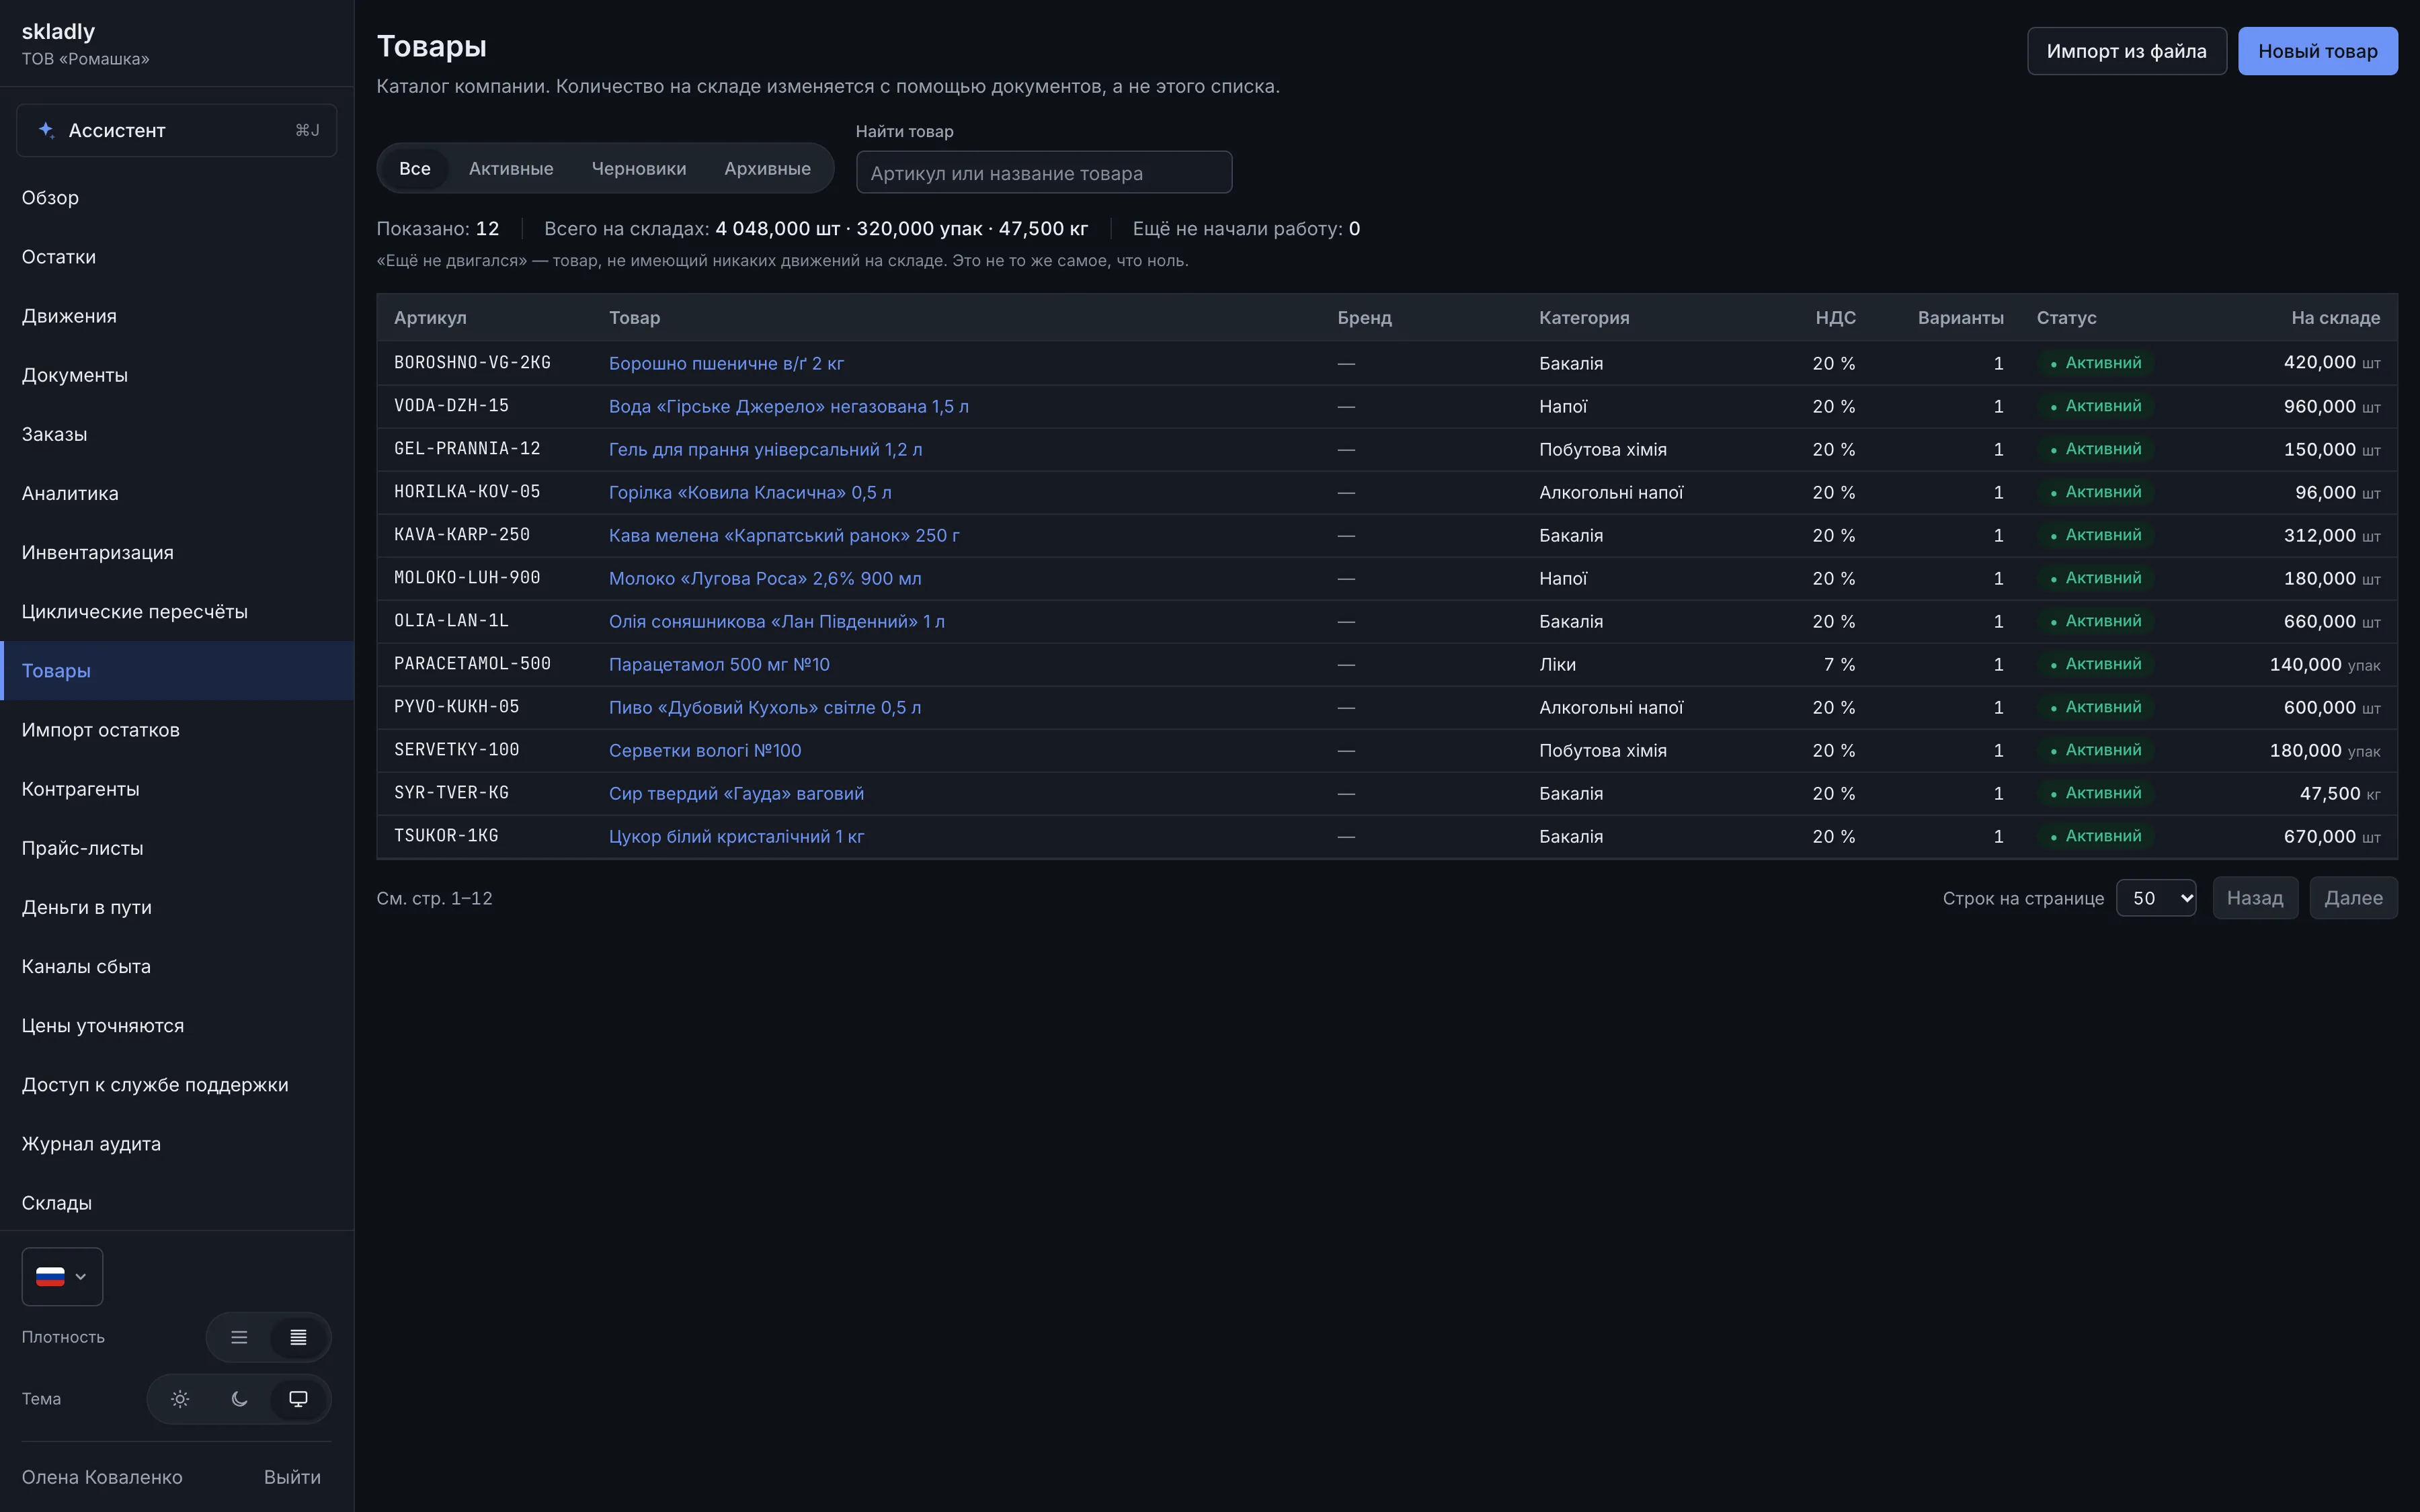Expand the rows-per-page 50 dropdown

[x=2156, y=898]
